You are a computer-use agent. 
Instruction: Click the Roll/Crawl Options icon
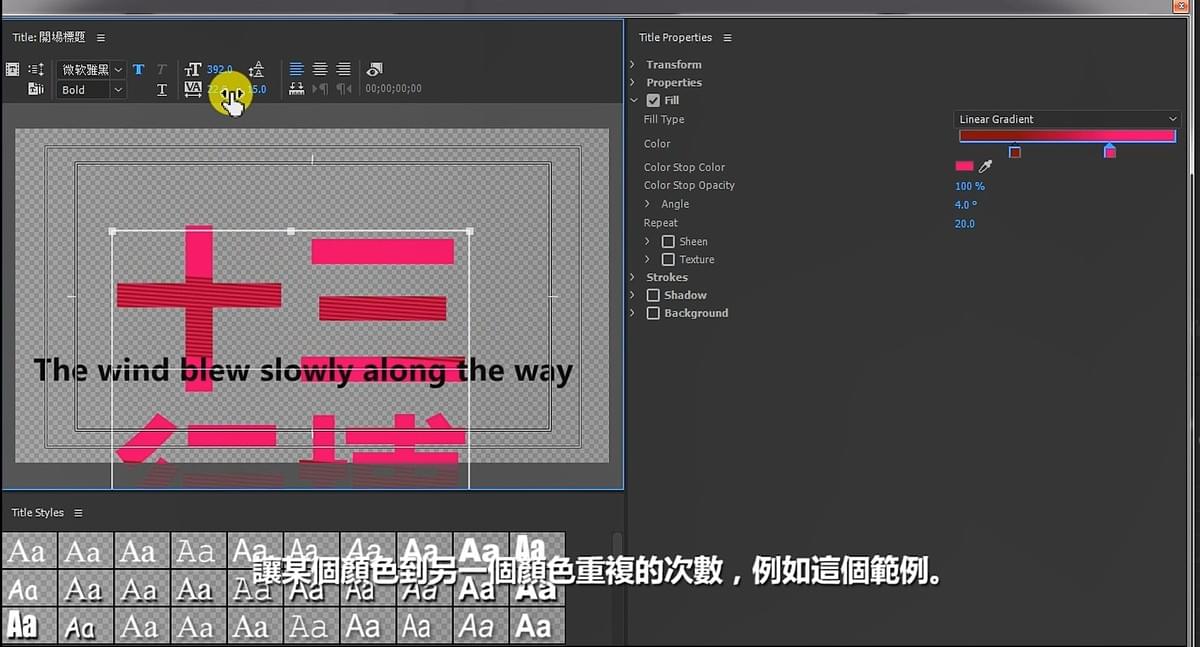click(36, 70)
